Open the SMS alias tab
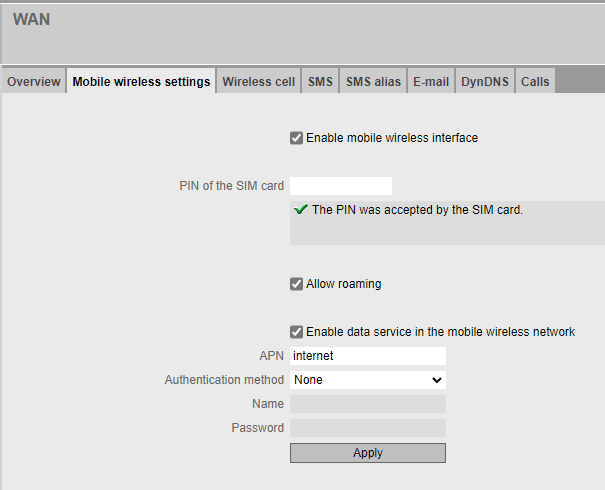Screen dimensions: 605x490 click(x=372, y=82)
